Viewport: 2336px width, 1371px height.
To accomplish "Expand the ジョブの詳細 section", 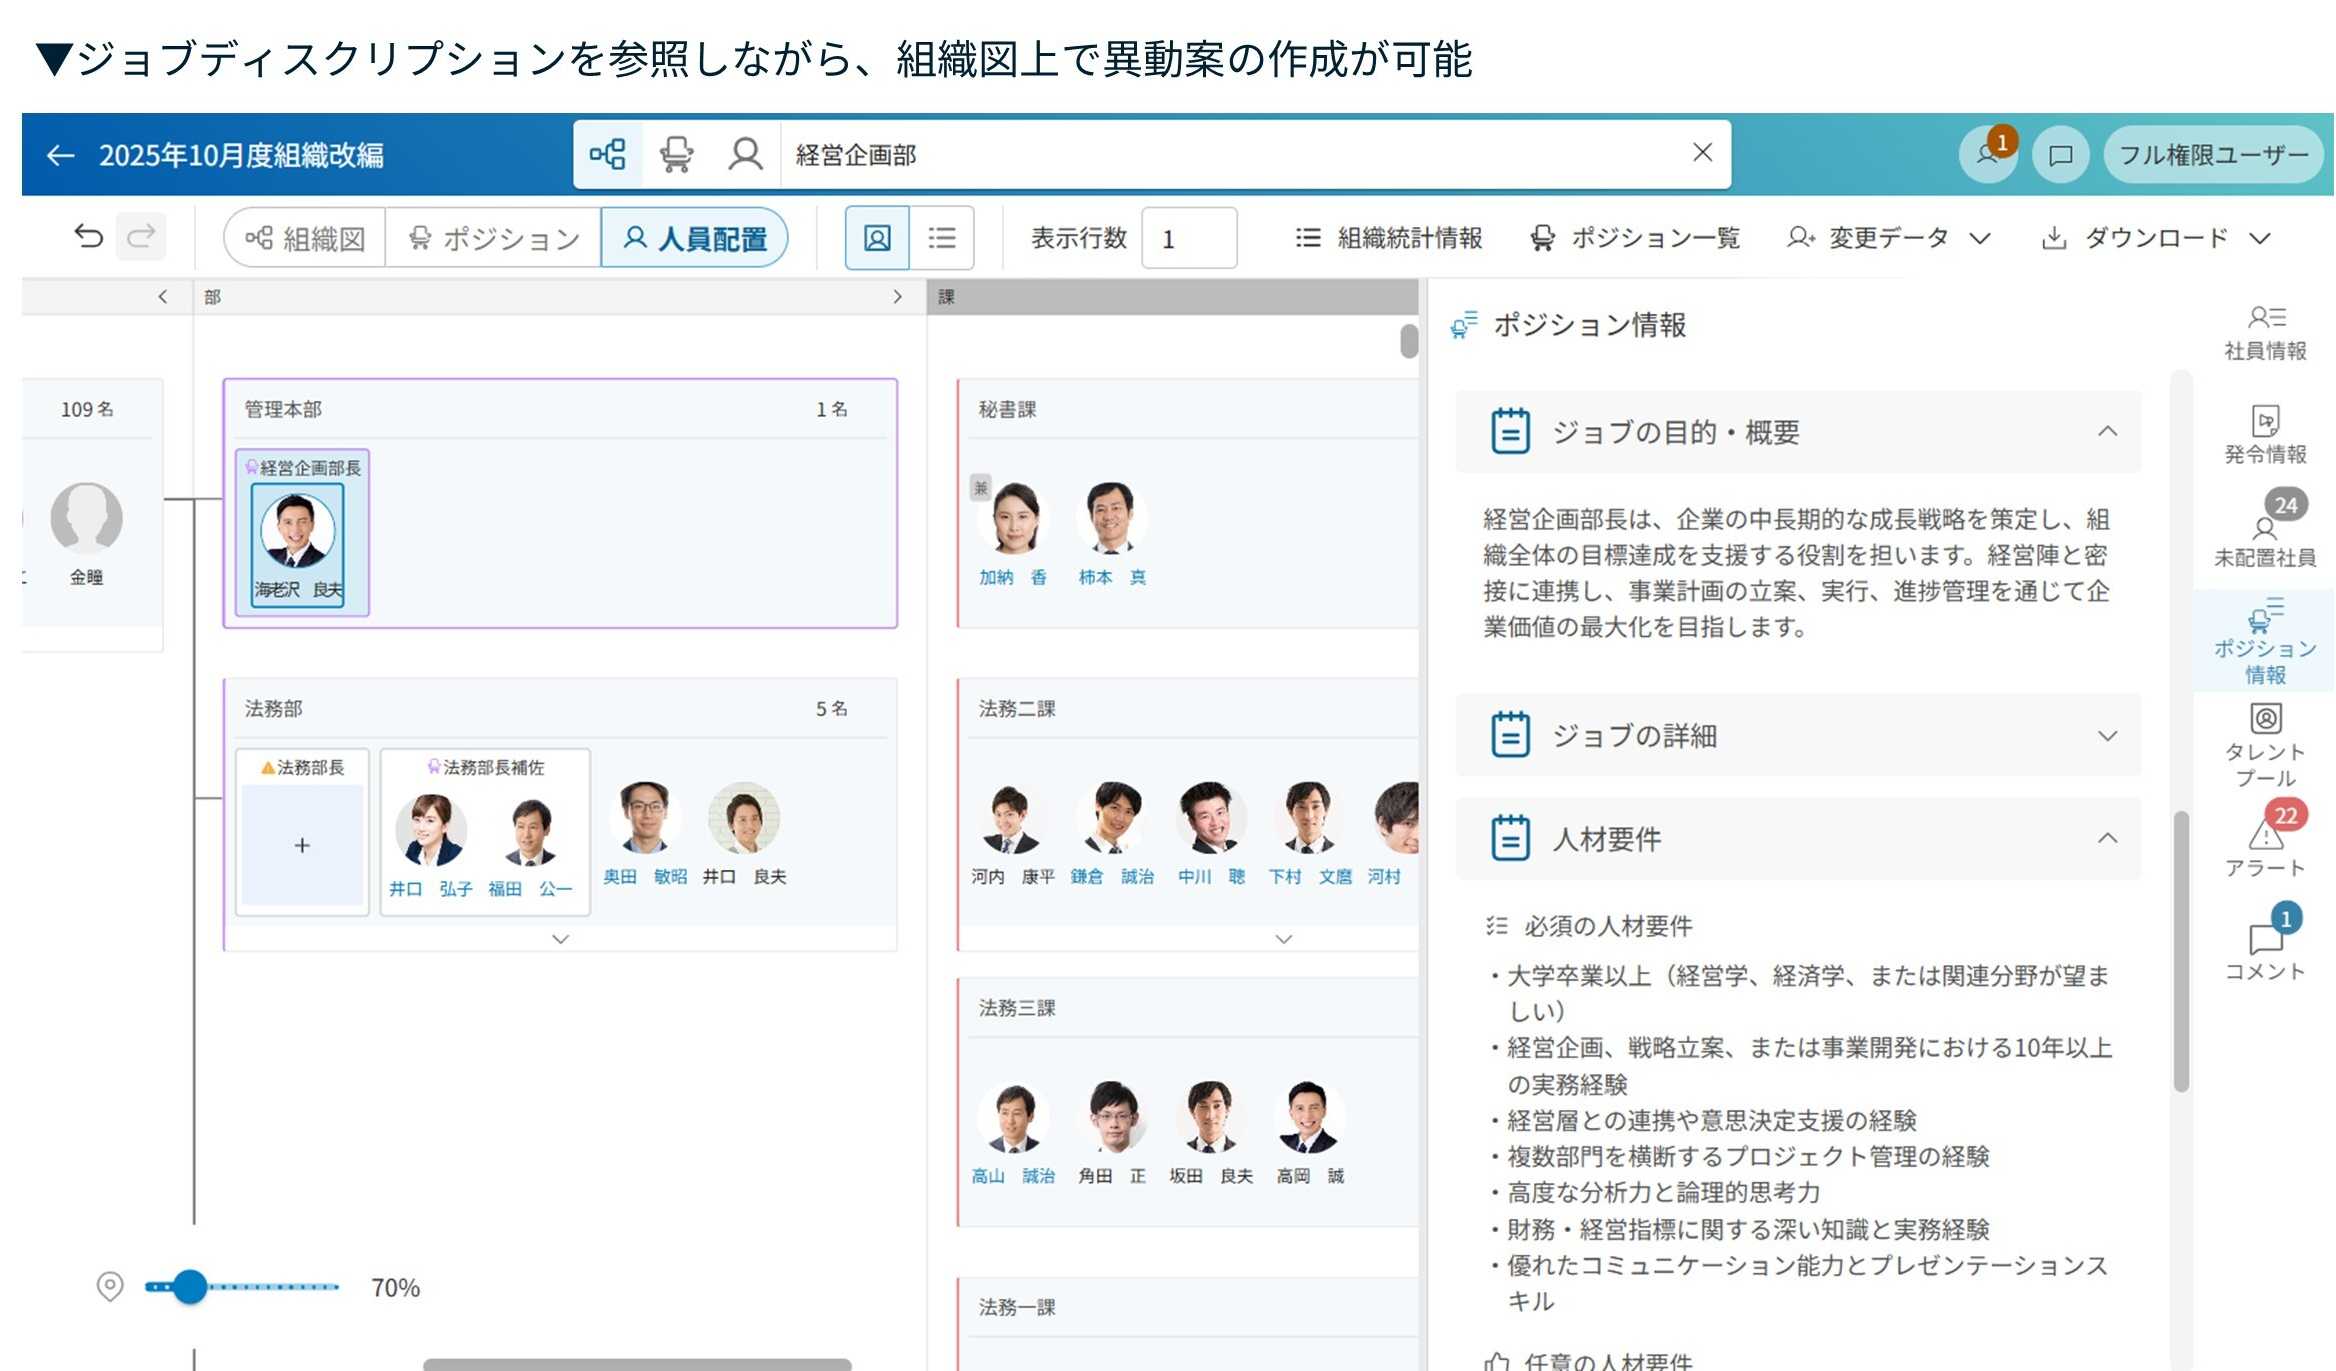I will (x=2107, y=736).
